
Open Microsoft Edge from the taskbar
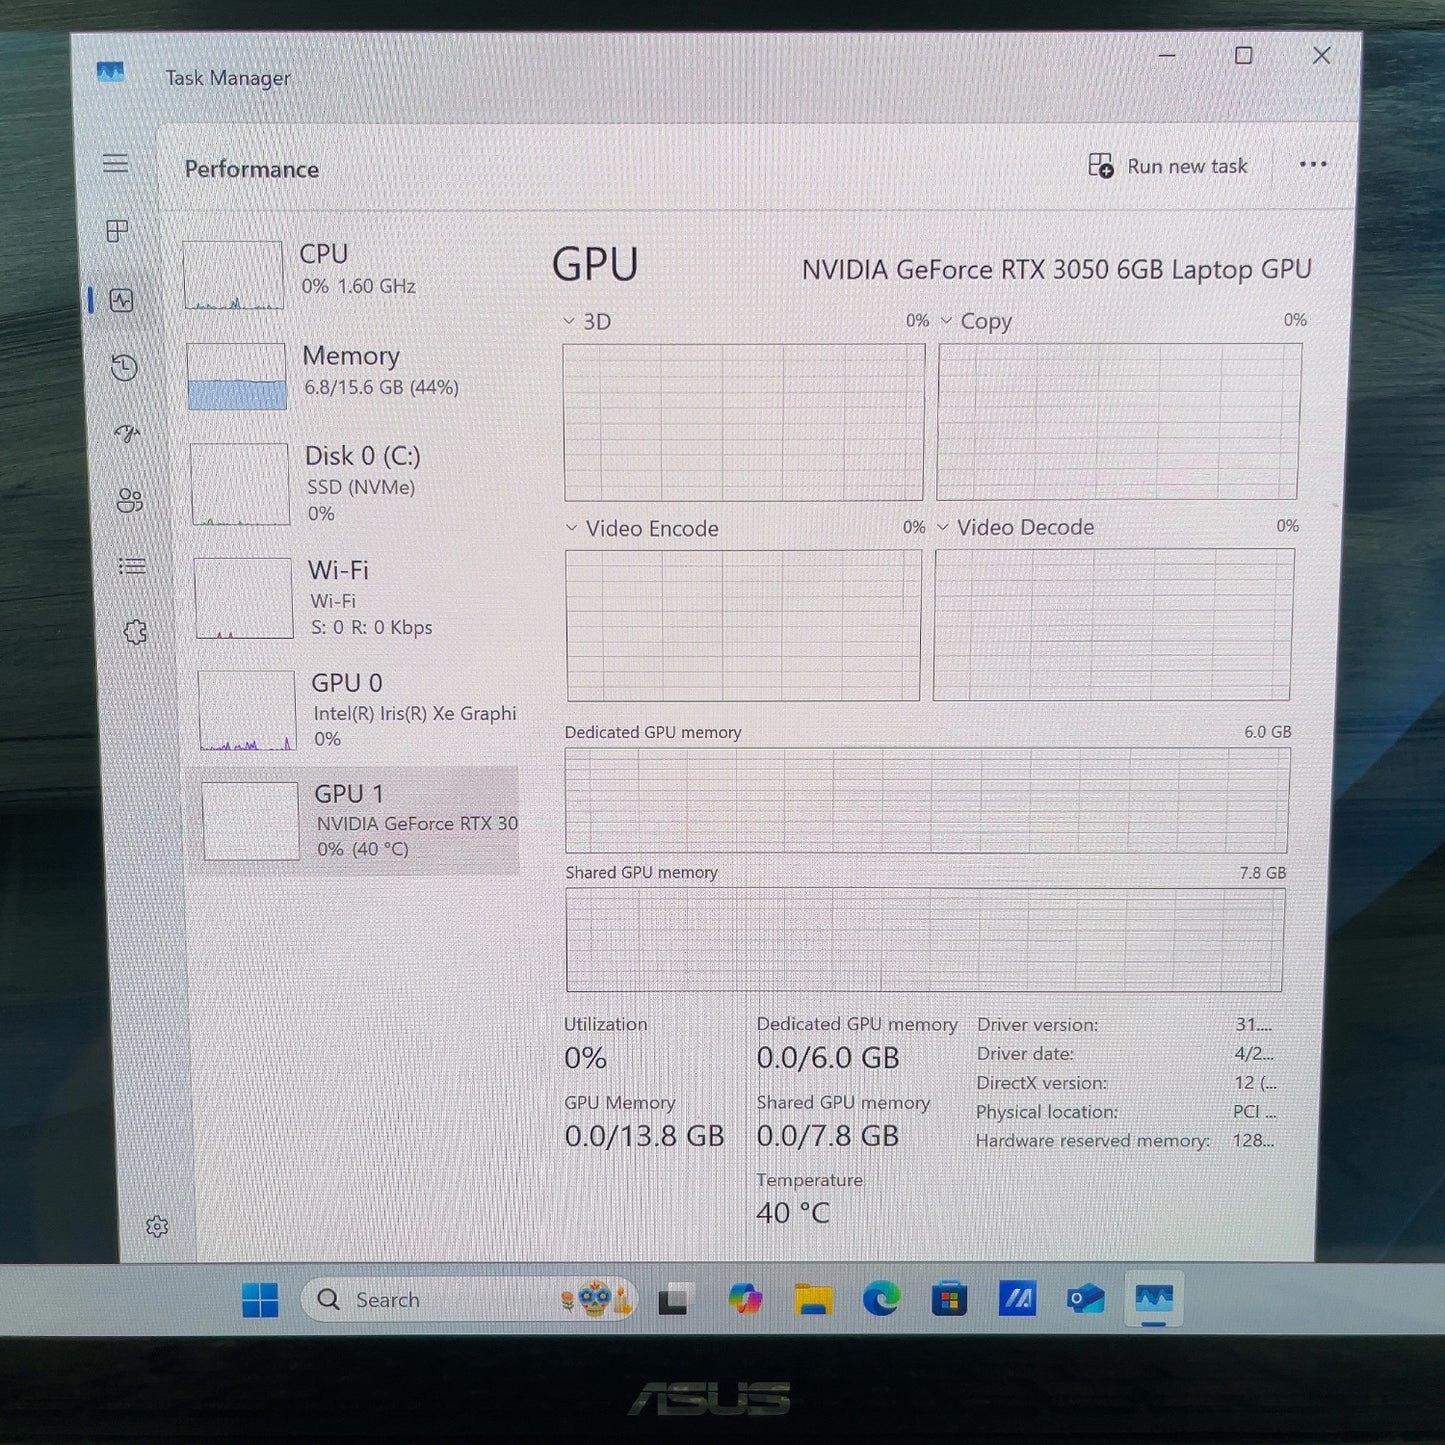pos(880,1298)
